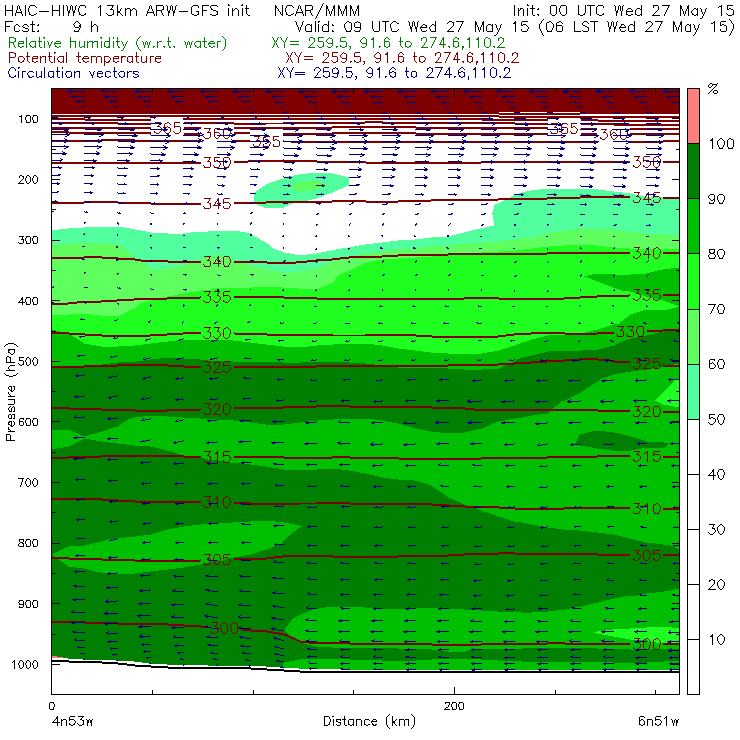Click the '90' colorbar scale value
The image size is (740, 740).
click(x=716, y=199)
